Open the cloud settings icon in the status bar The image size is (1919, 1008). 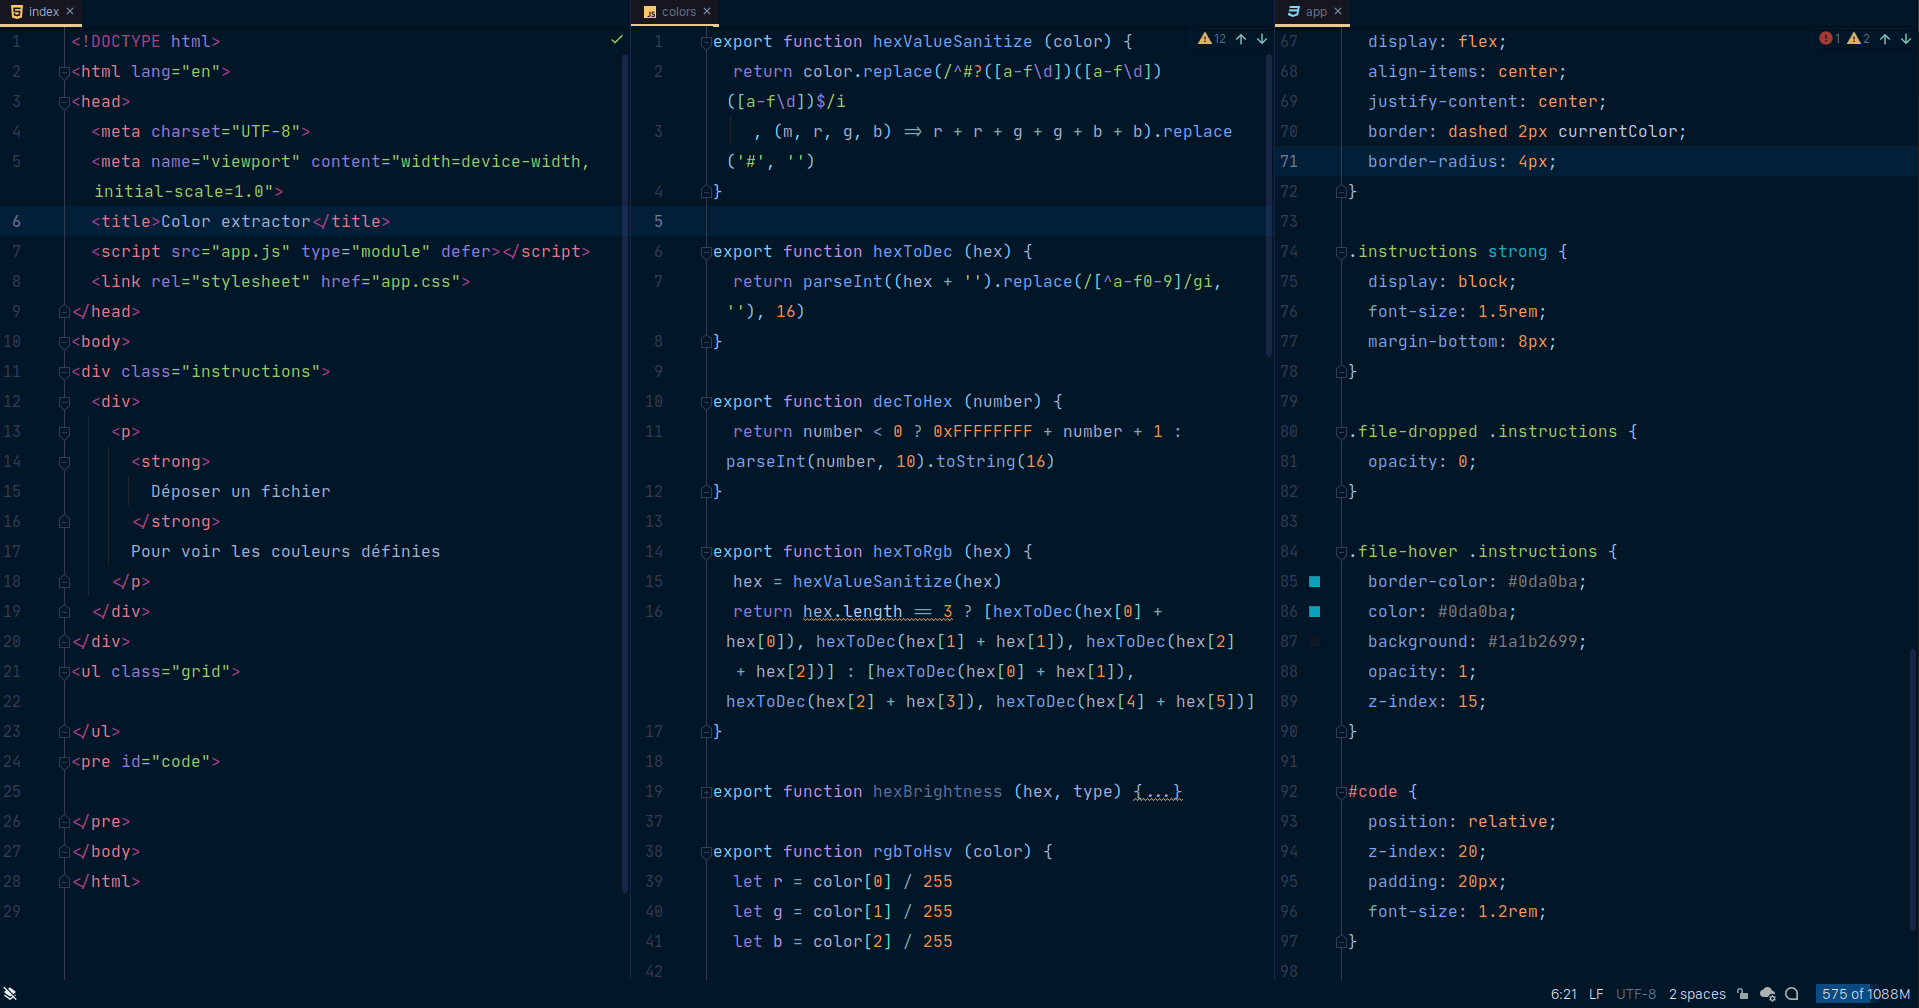point(1768,994)
